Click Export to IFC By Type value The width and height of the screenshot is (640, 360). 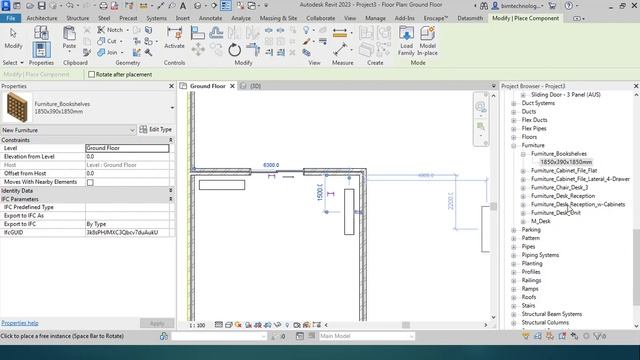click(x=127, y=224)
